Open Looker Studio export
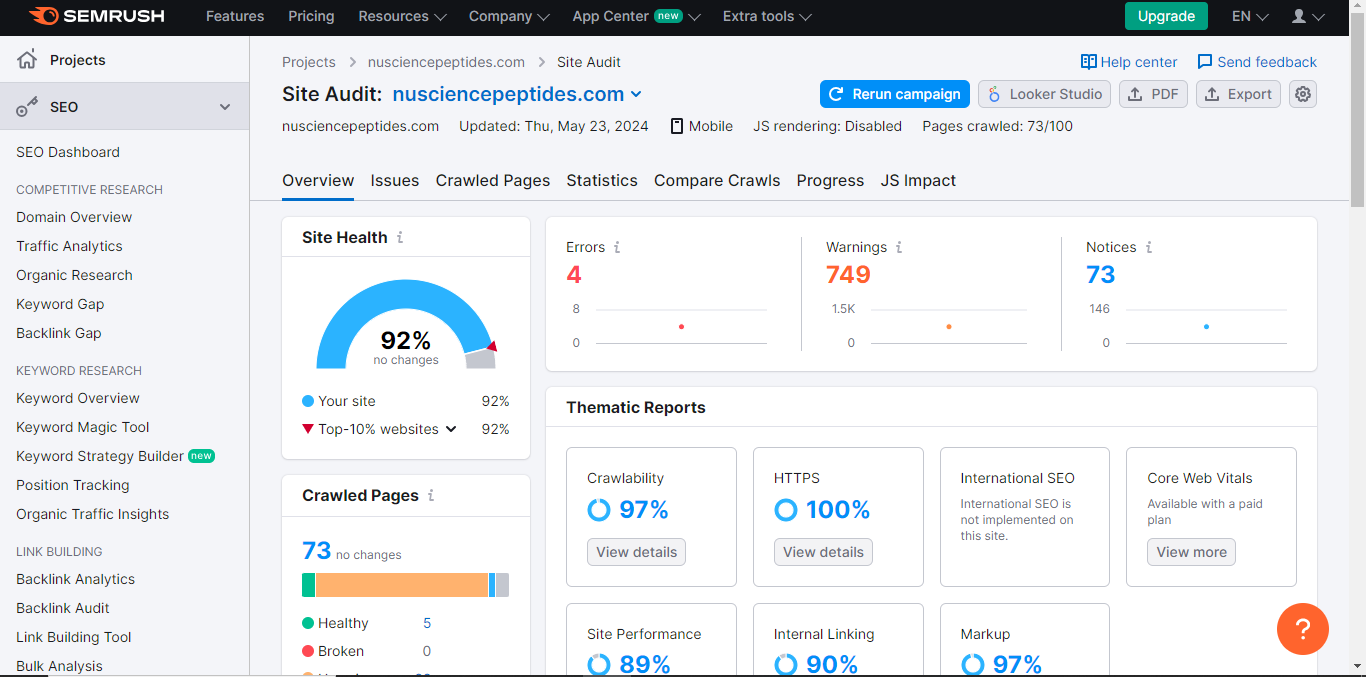Viewport: 1366px width, 677px height. [x=1045, y=94]
